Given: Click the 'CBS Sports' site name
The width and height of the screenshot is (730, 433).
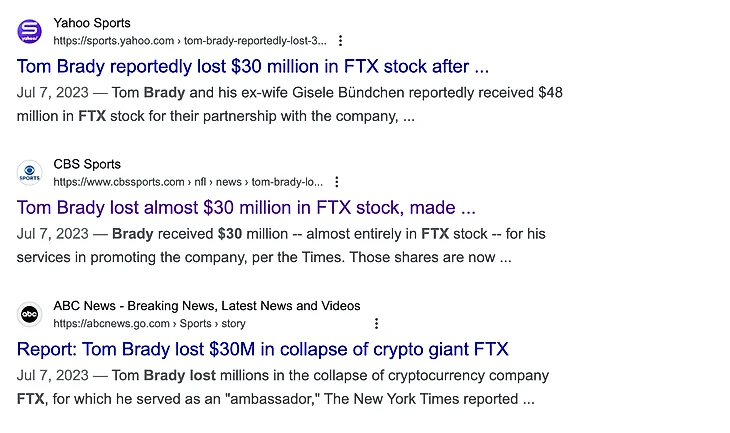Looking at the screenshot, I should pos(87,164).
